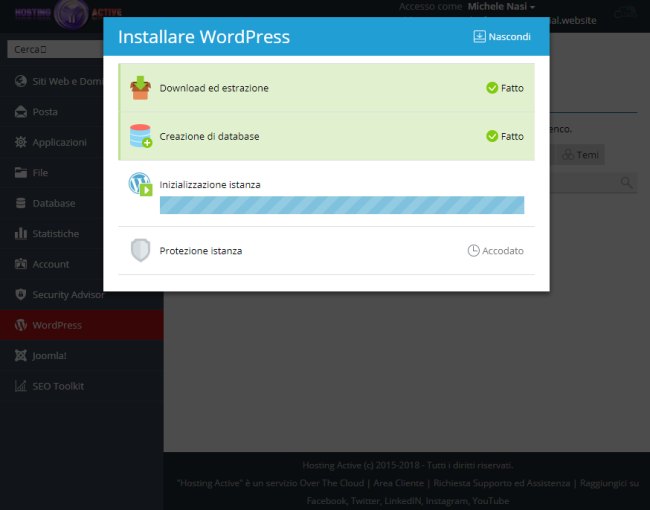Click the Hosting Active logo
The image size is (650, 510).
coord(68,14)
